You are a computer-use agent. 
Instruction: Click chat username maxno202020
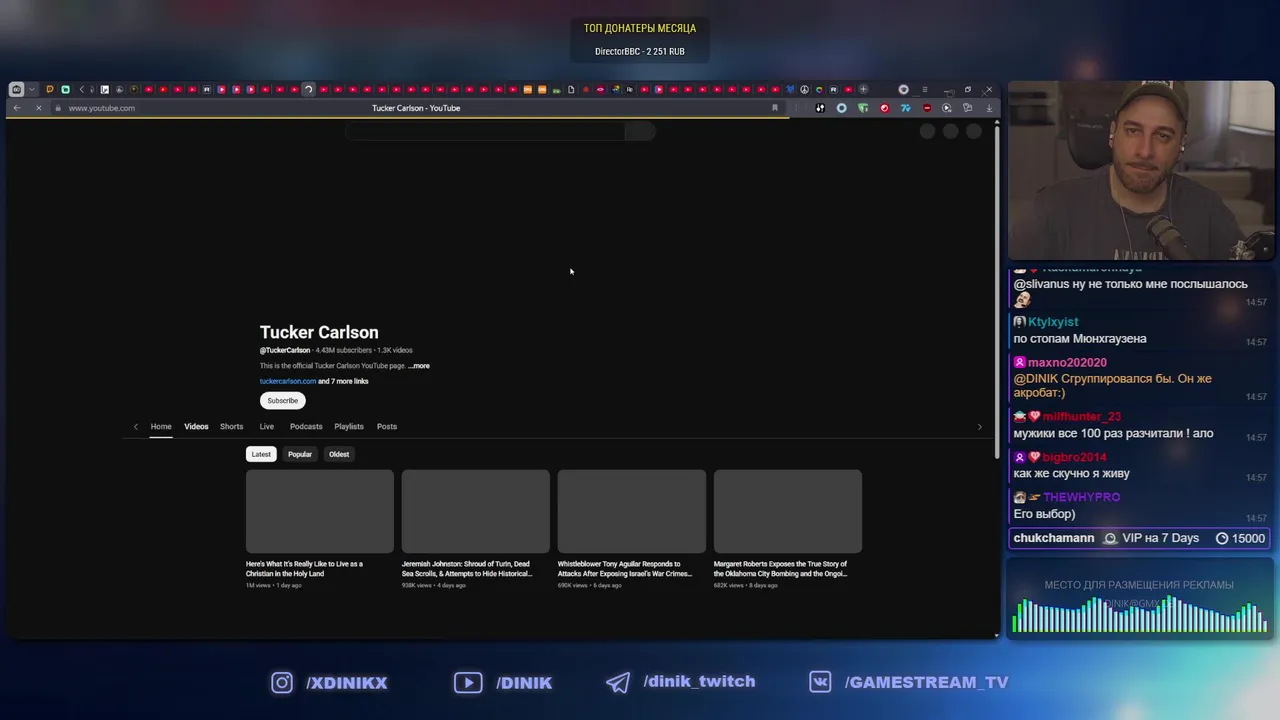click(x=1067, y=362)
